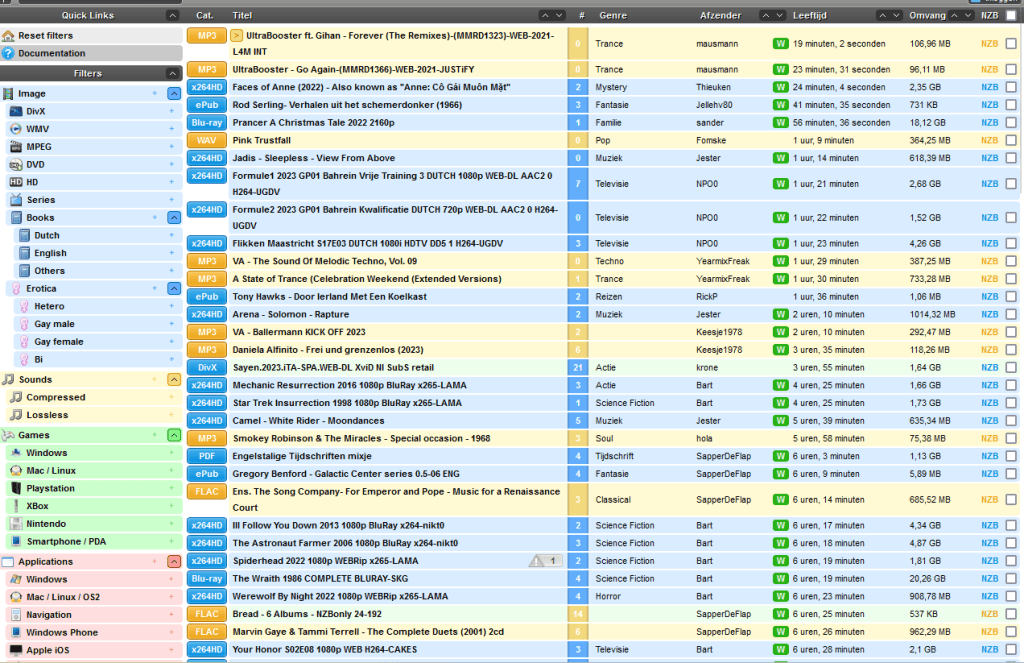This screenshot has height=663, width=1024.
Task: Click the Documentation question mark icon
Action: click(9, 53)
